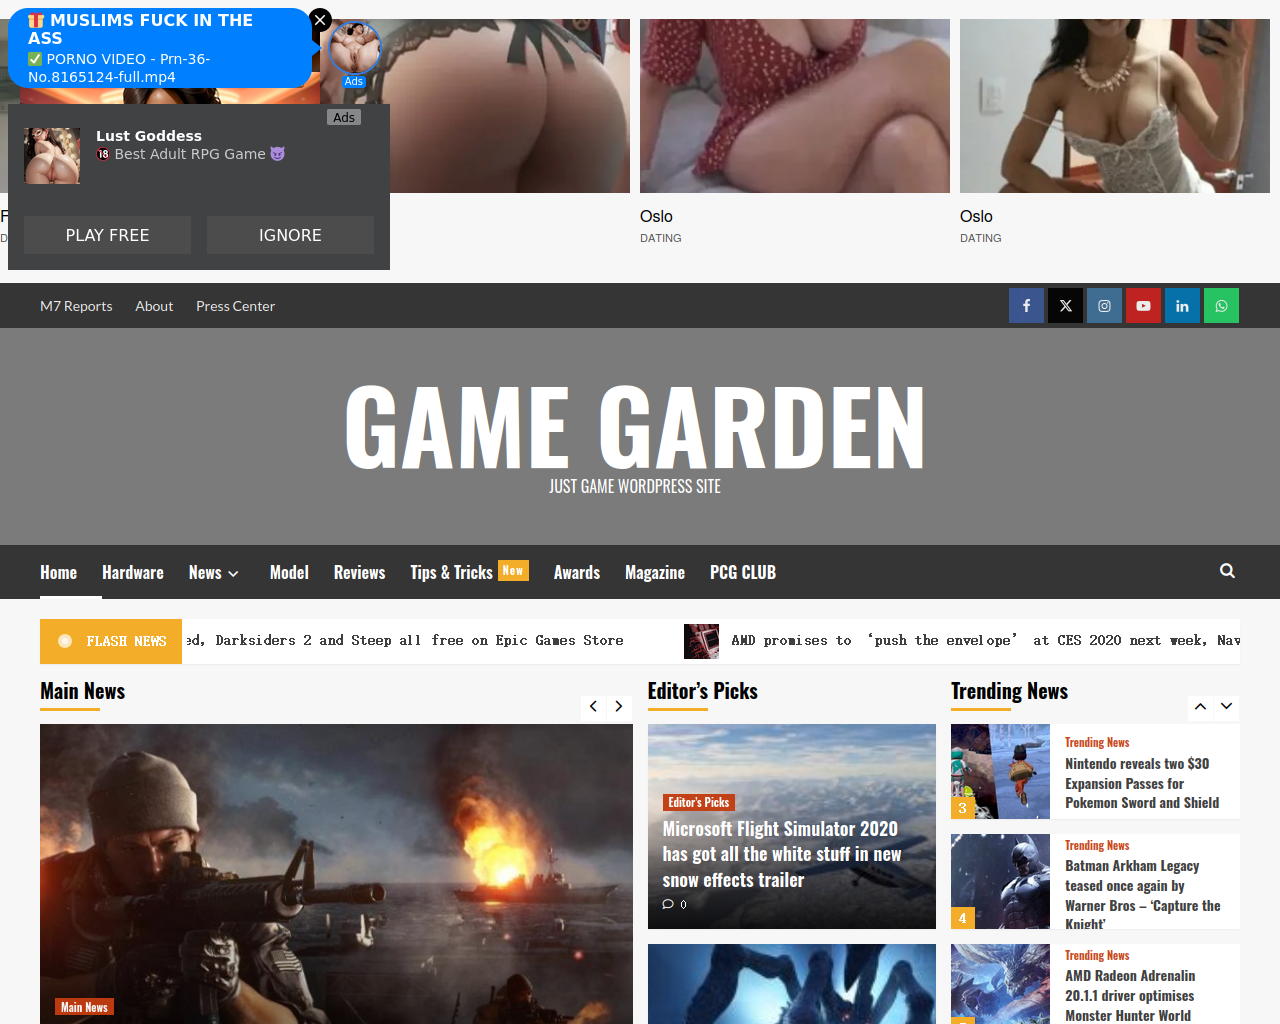The width and height of the screenshot is (1280, 1024).
Task: Click the Batman article thumbnail
Action: pos(1000,881)
